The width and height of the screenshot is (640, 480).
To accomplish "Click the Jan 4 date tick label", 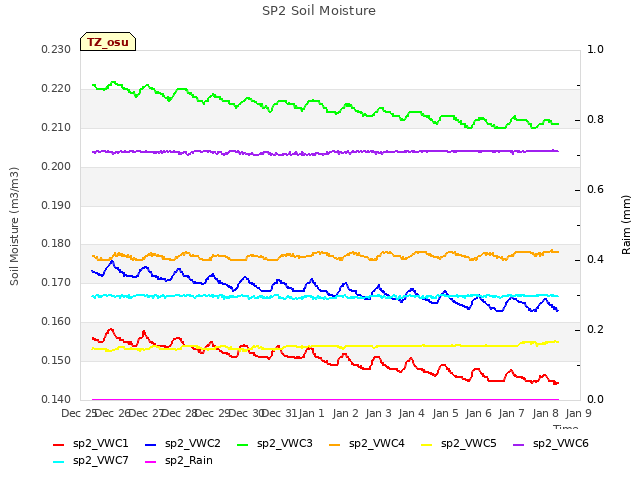I will (412, 413).
